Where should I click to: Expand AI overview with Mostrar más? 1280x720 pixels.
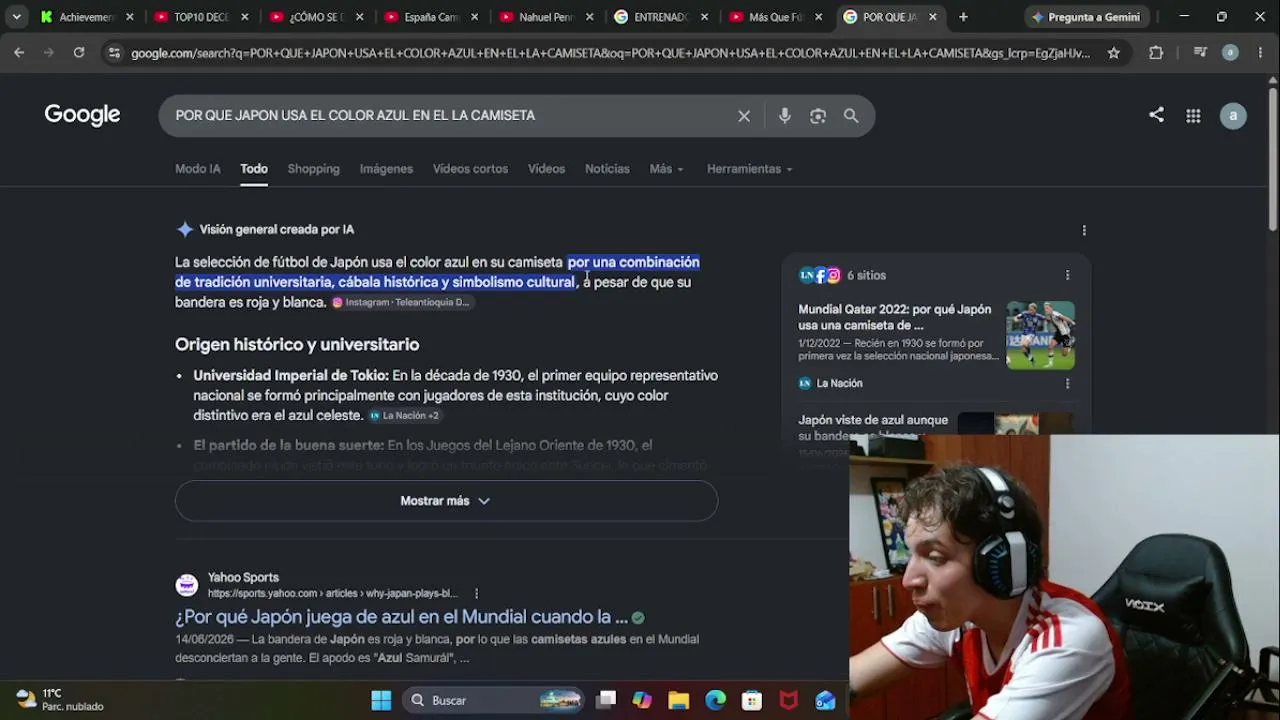[x=446, y=501]
